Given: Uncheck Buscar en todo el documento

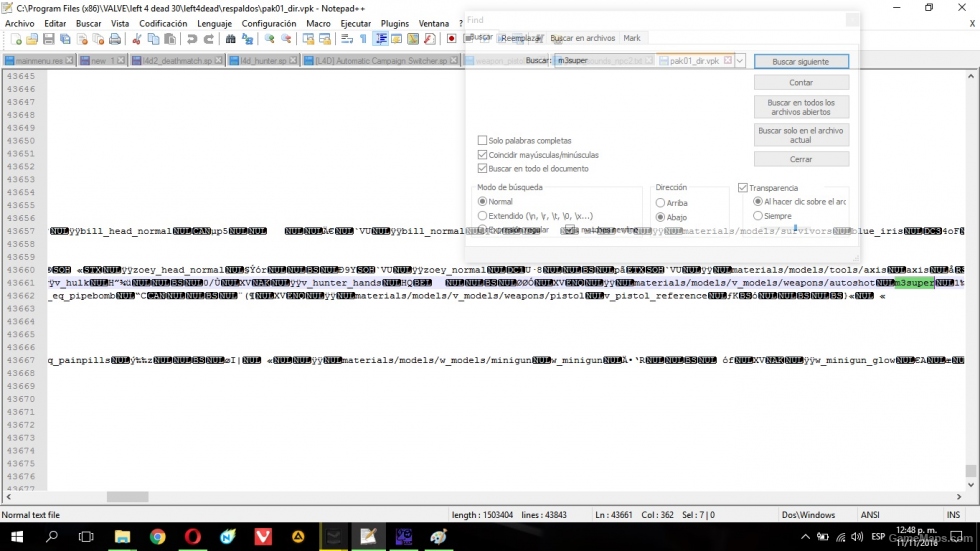Looking at the screenshot, I should click(x=482, y=169).
